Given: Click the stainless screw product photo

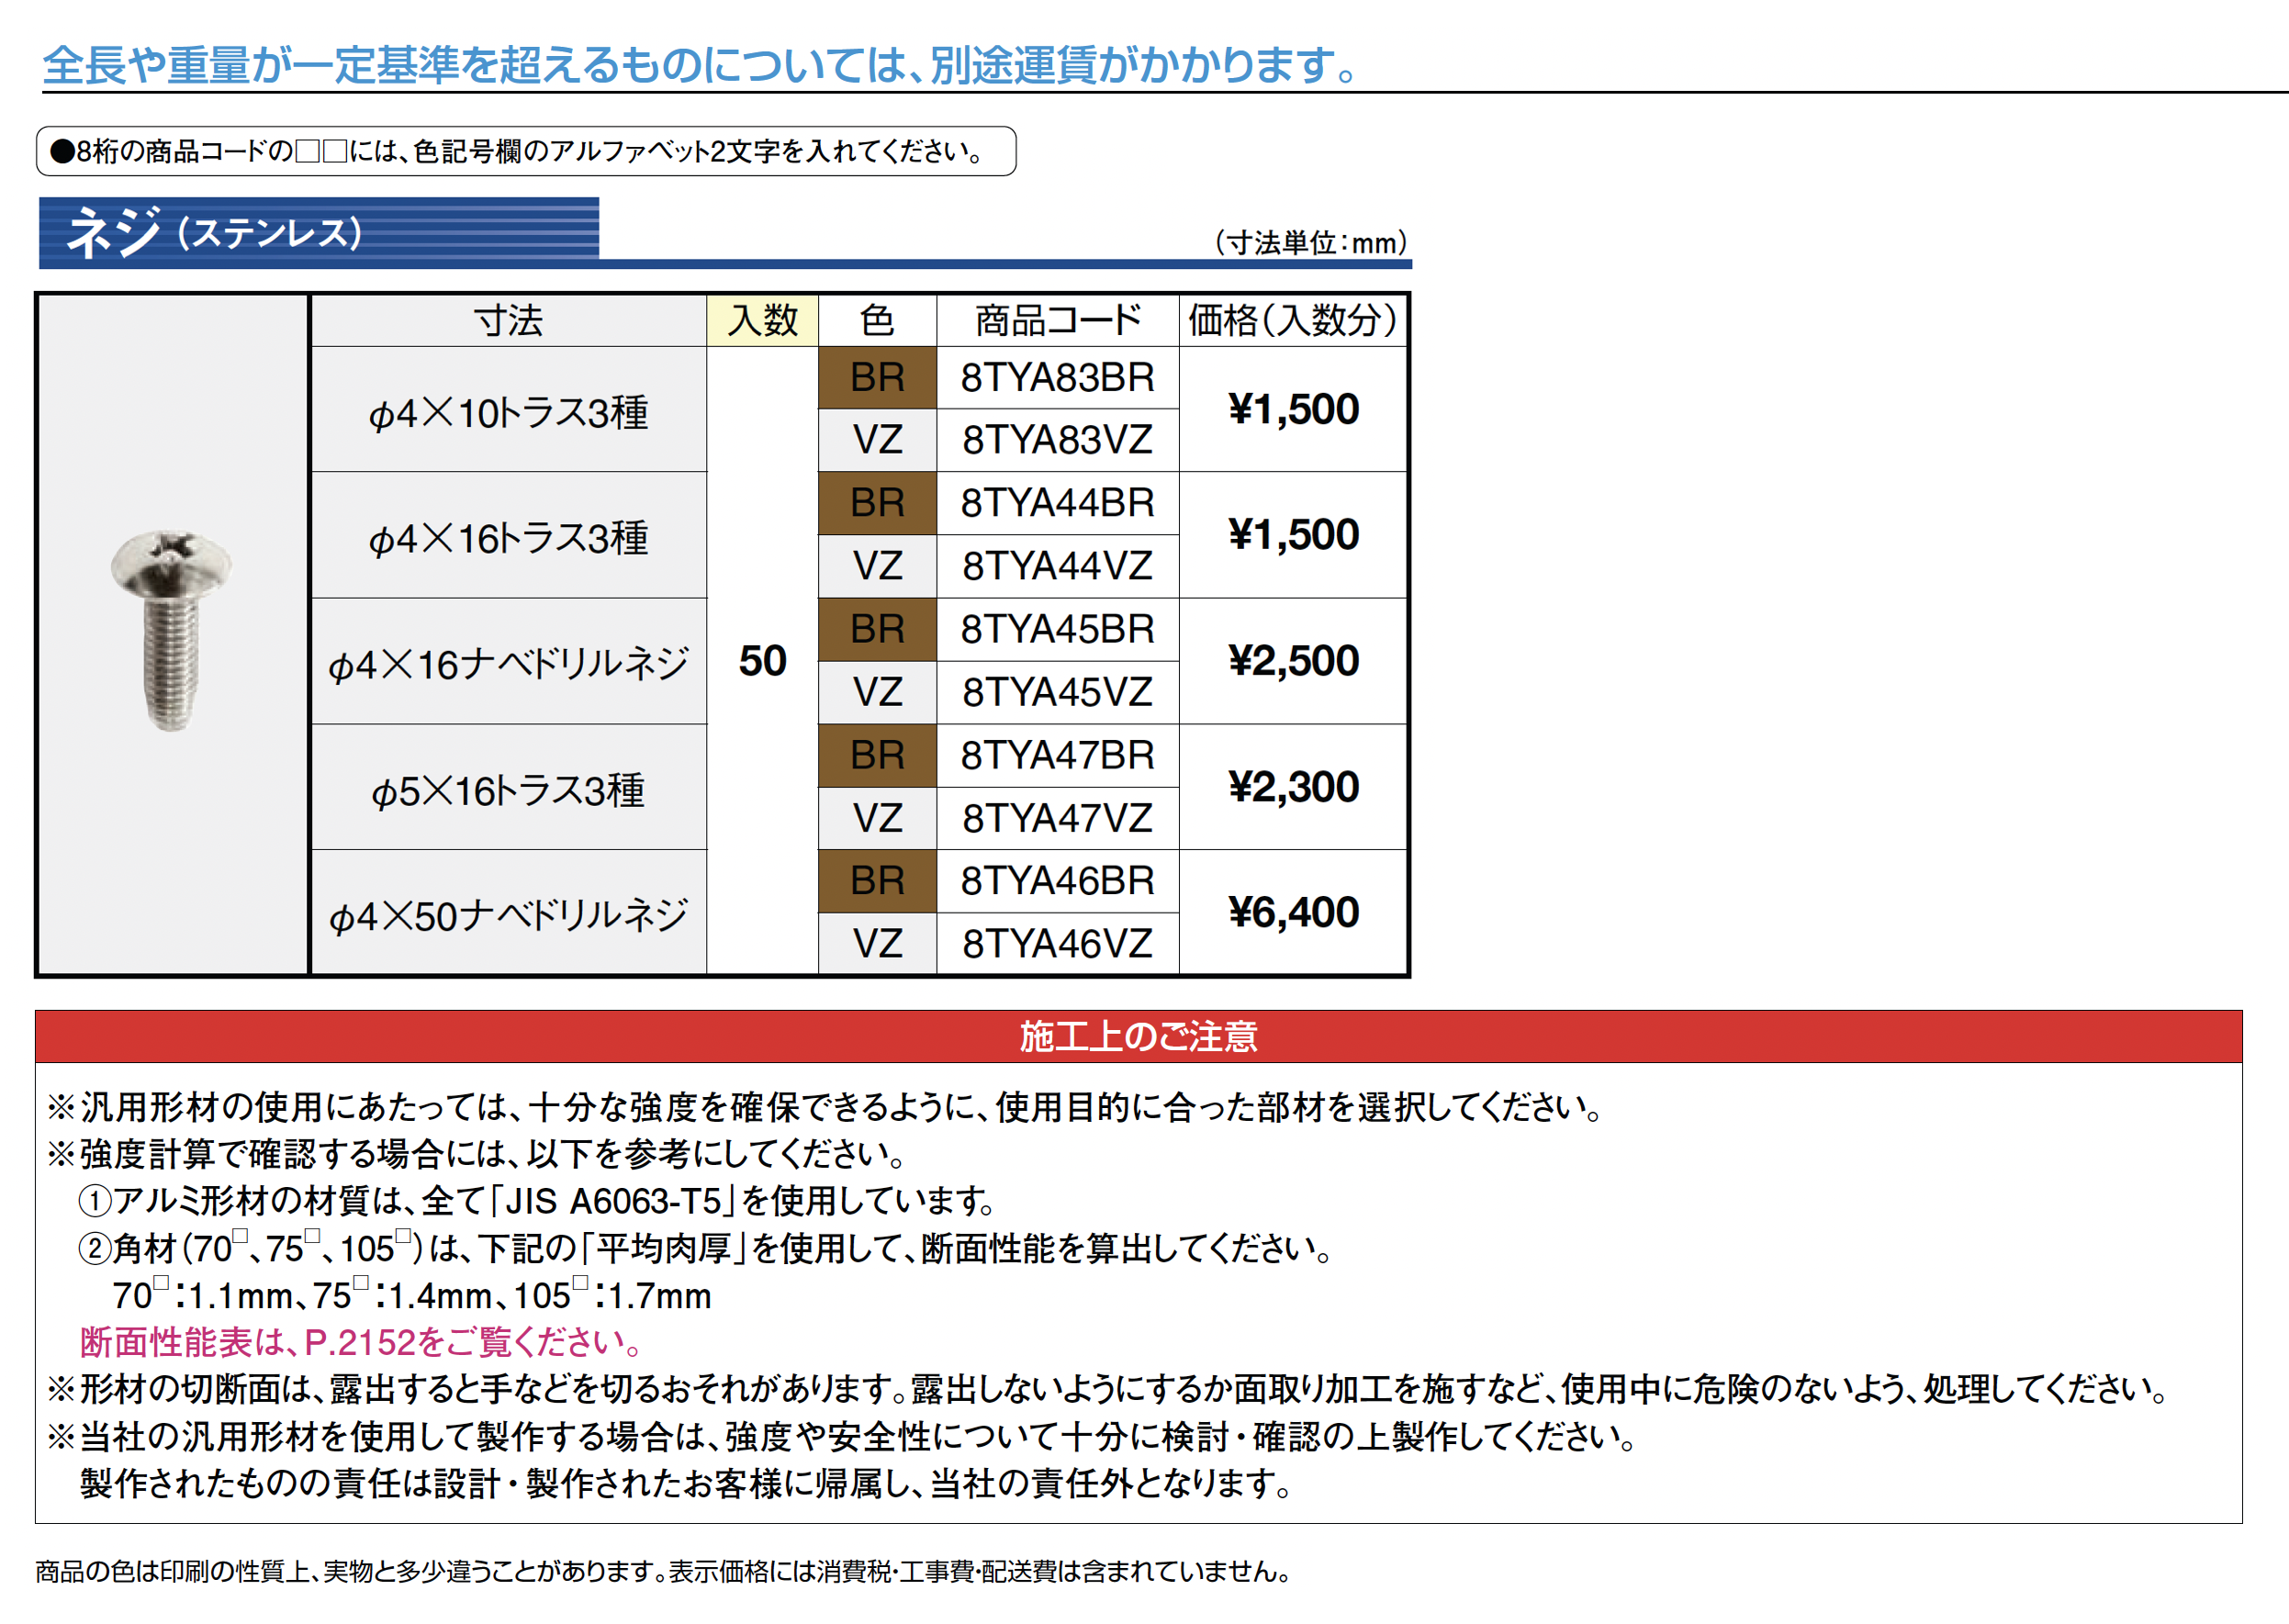Looking at the screenshot, I should 171,630.
